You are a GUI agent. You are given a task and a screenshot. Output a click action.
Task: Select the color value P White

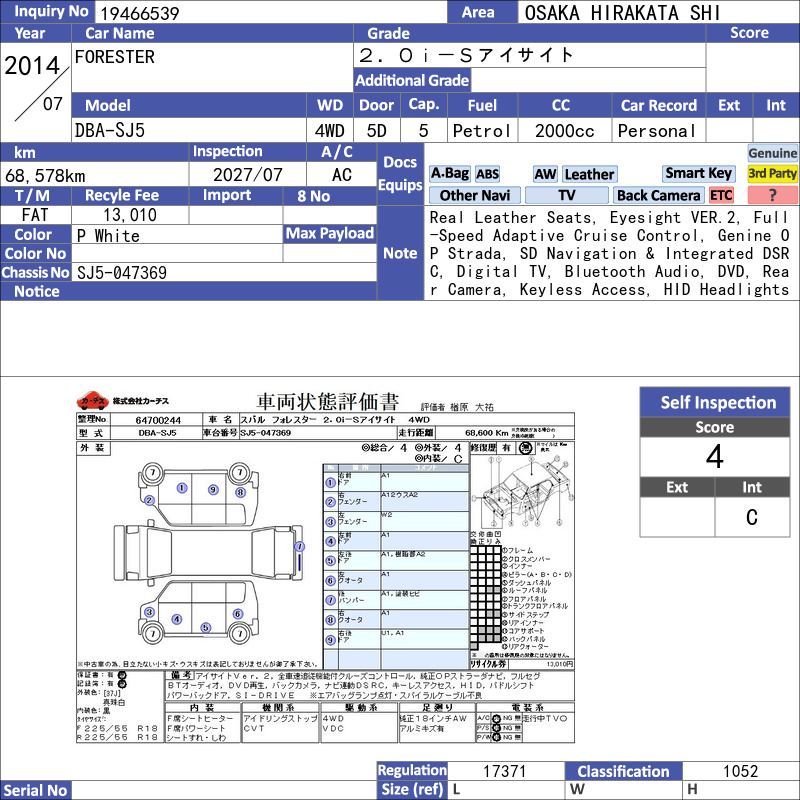(108, 236)
